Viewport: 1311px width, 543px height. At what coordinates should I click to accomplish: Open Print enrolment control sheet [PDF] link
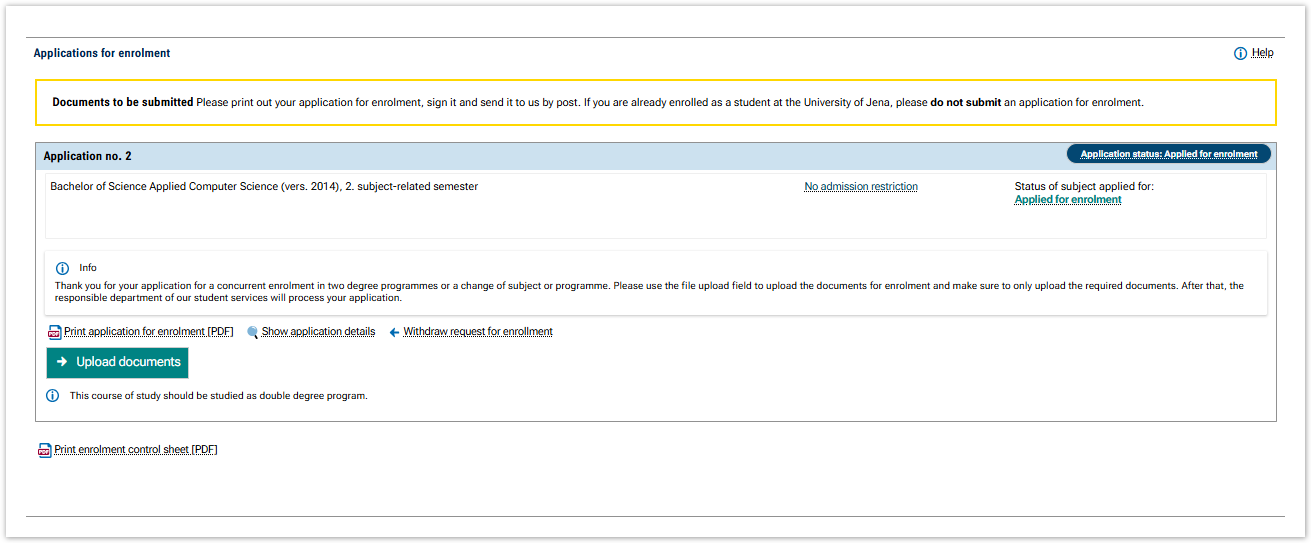(x=135, y=450)
